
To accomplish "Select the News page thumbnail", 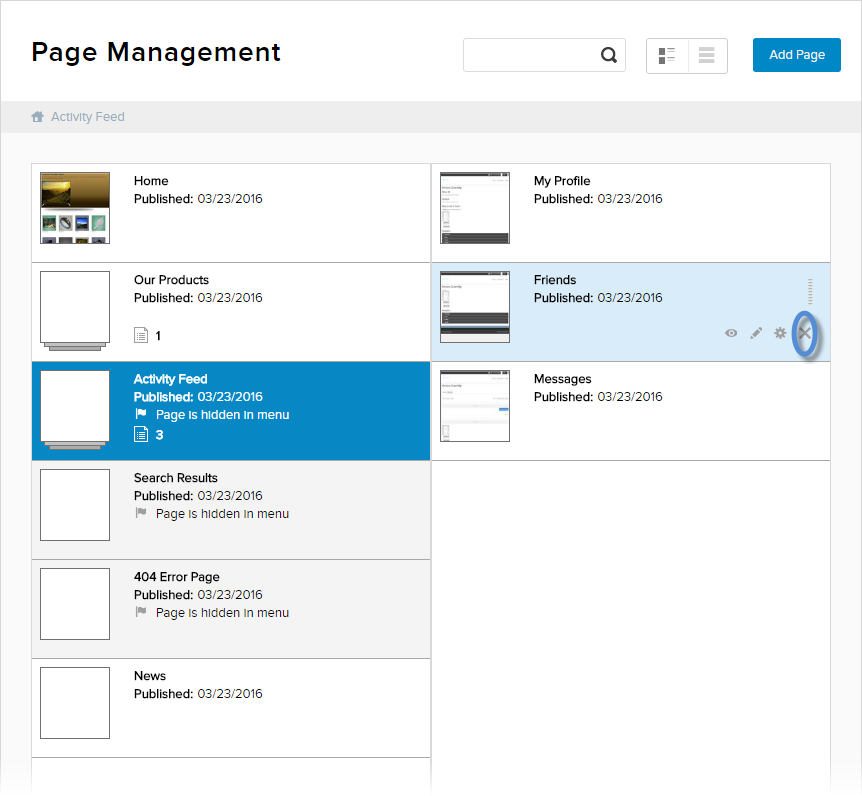I will coord(75,703).
